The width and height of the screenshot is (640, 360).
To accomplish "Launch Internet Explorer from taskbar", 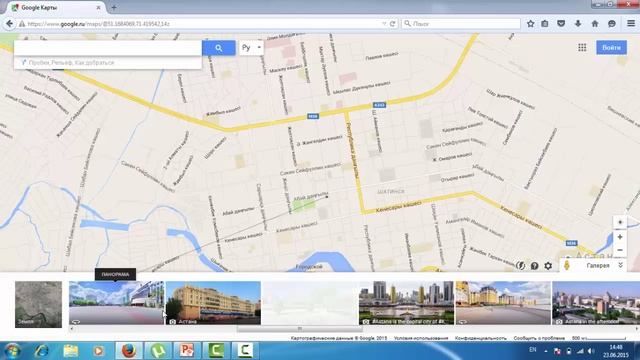I will coord(42,351).
